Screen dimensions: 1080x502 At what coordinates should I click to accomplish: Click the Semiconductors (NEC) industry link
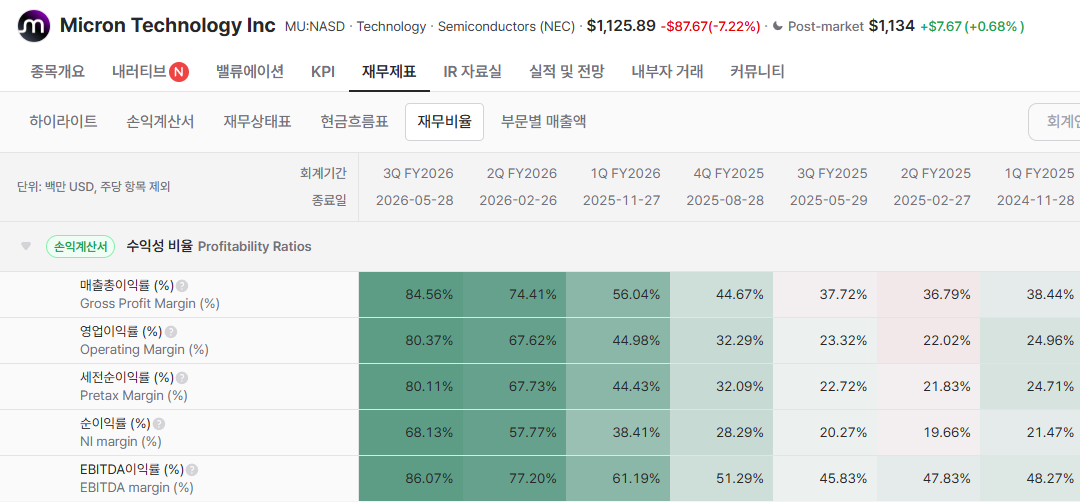click(506, 27)
